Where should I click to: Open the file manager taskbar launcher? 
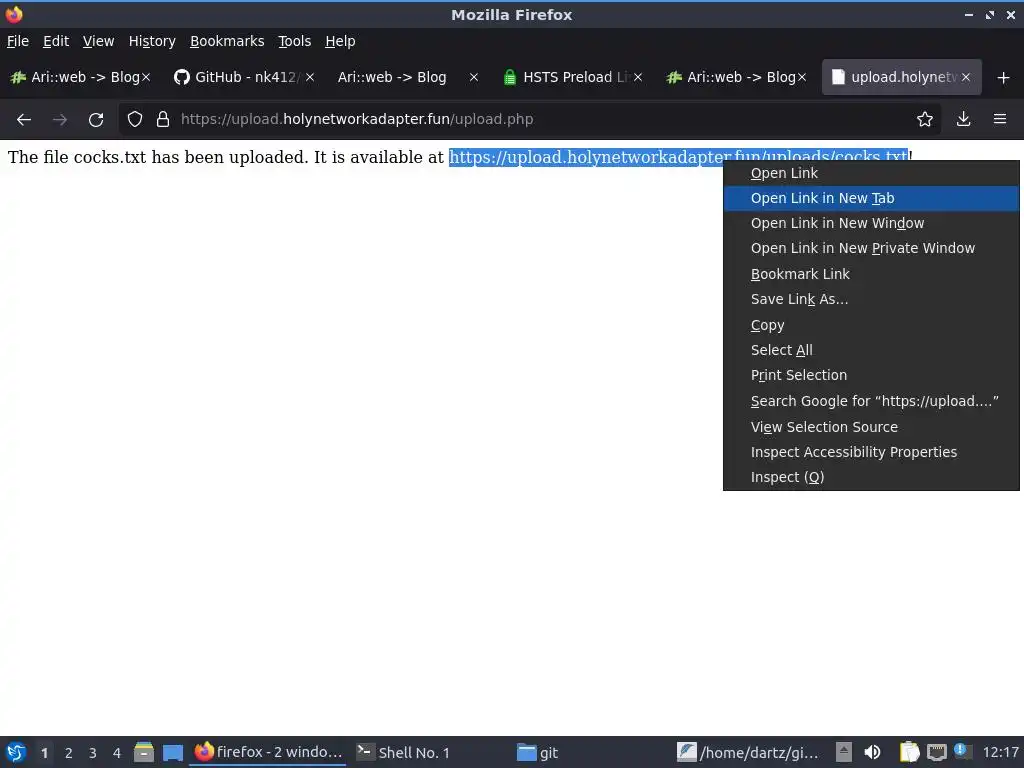(x=144, y=752)
